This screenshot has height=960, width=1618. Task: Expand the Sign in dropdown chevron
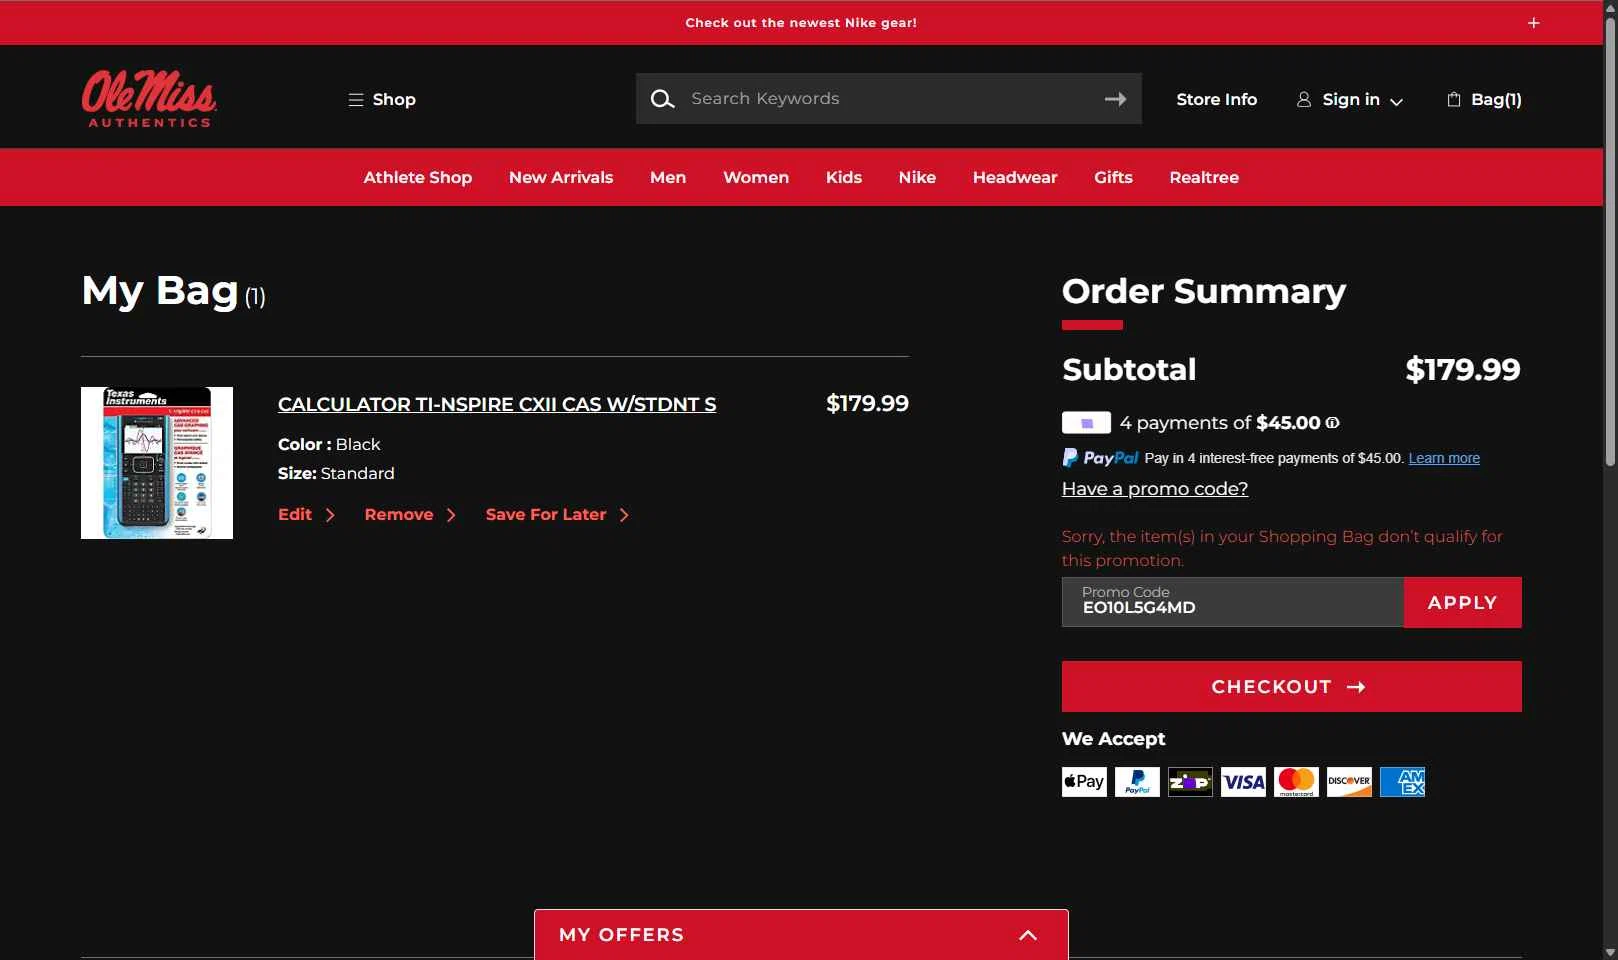1397,101
